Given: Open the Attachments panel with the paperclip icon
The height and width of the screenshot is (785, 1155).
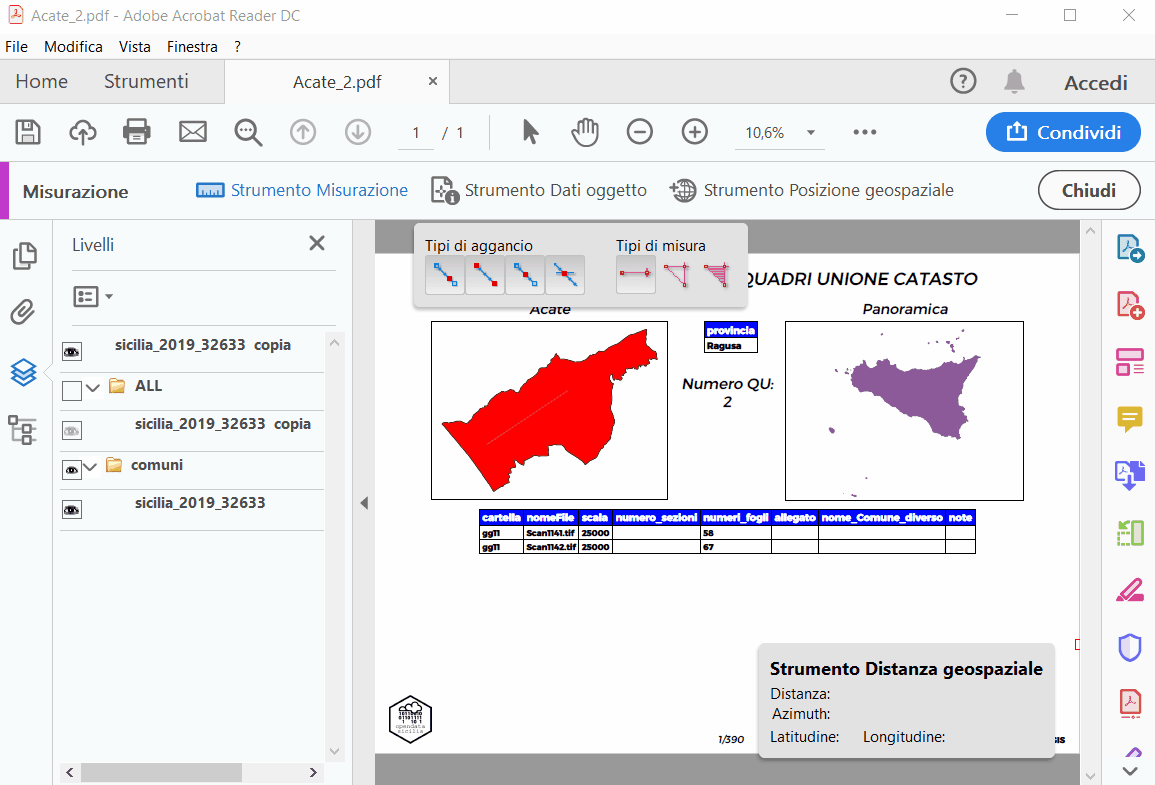Looking at the screenshot, I should (x=25, y=312).
